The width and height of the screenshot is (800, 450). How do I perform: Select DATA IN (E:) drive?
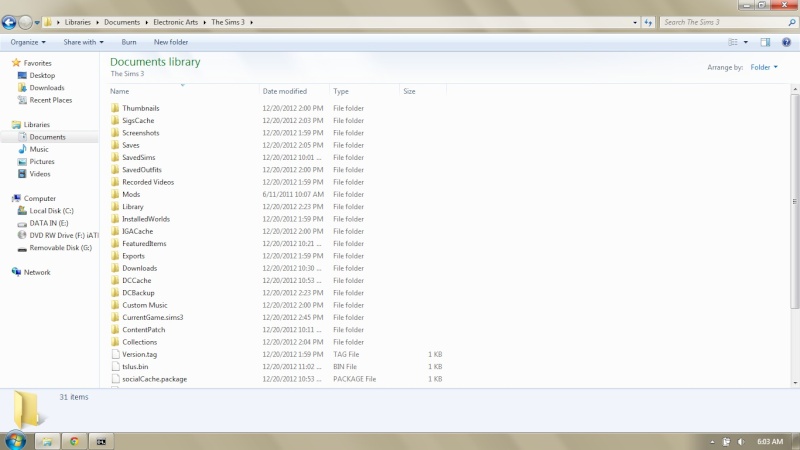pos(43,223)
